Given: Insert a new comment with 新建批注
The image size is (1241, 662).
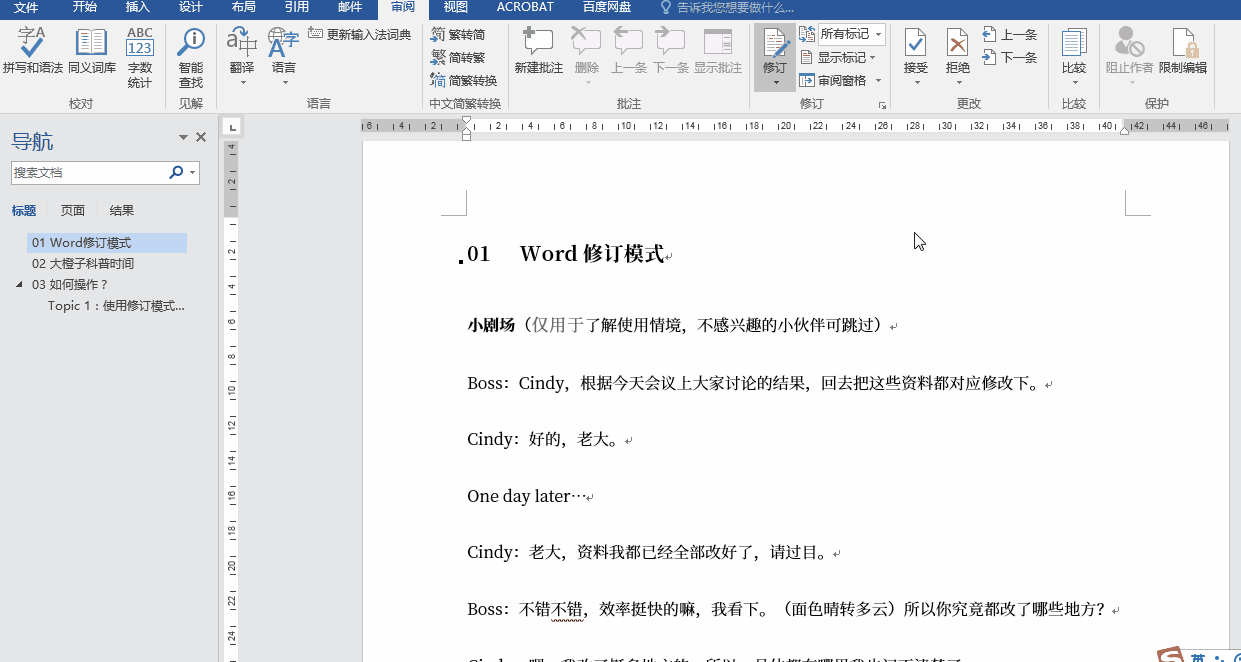Looking at the screenshot, I should (537, 50).
